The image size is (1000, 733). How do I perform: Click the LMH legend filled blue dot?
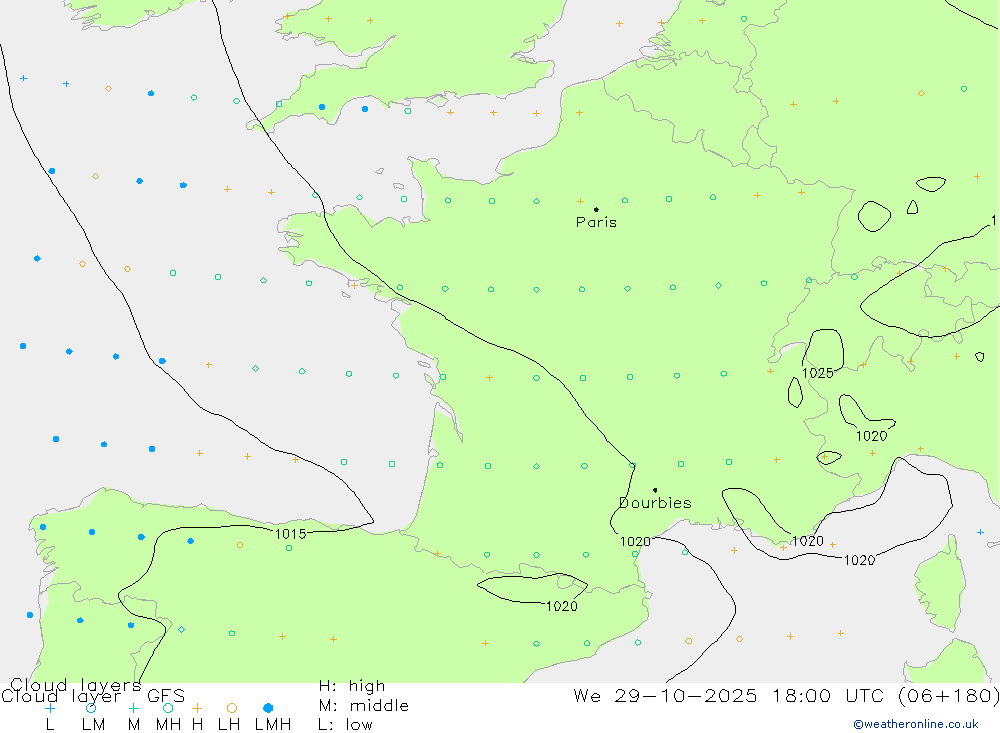tap(268, 708)
